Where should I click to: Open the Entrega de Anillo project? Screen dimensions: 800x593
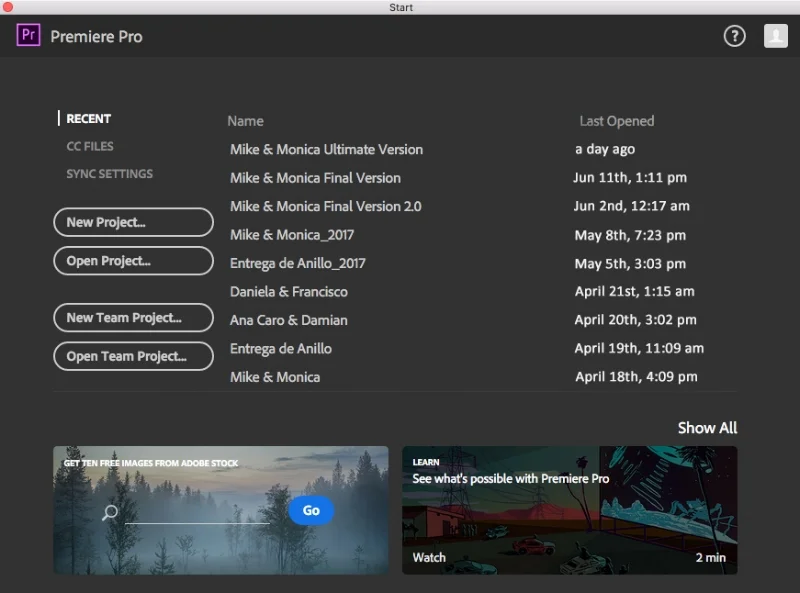coord(281,349)
